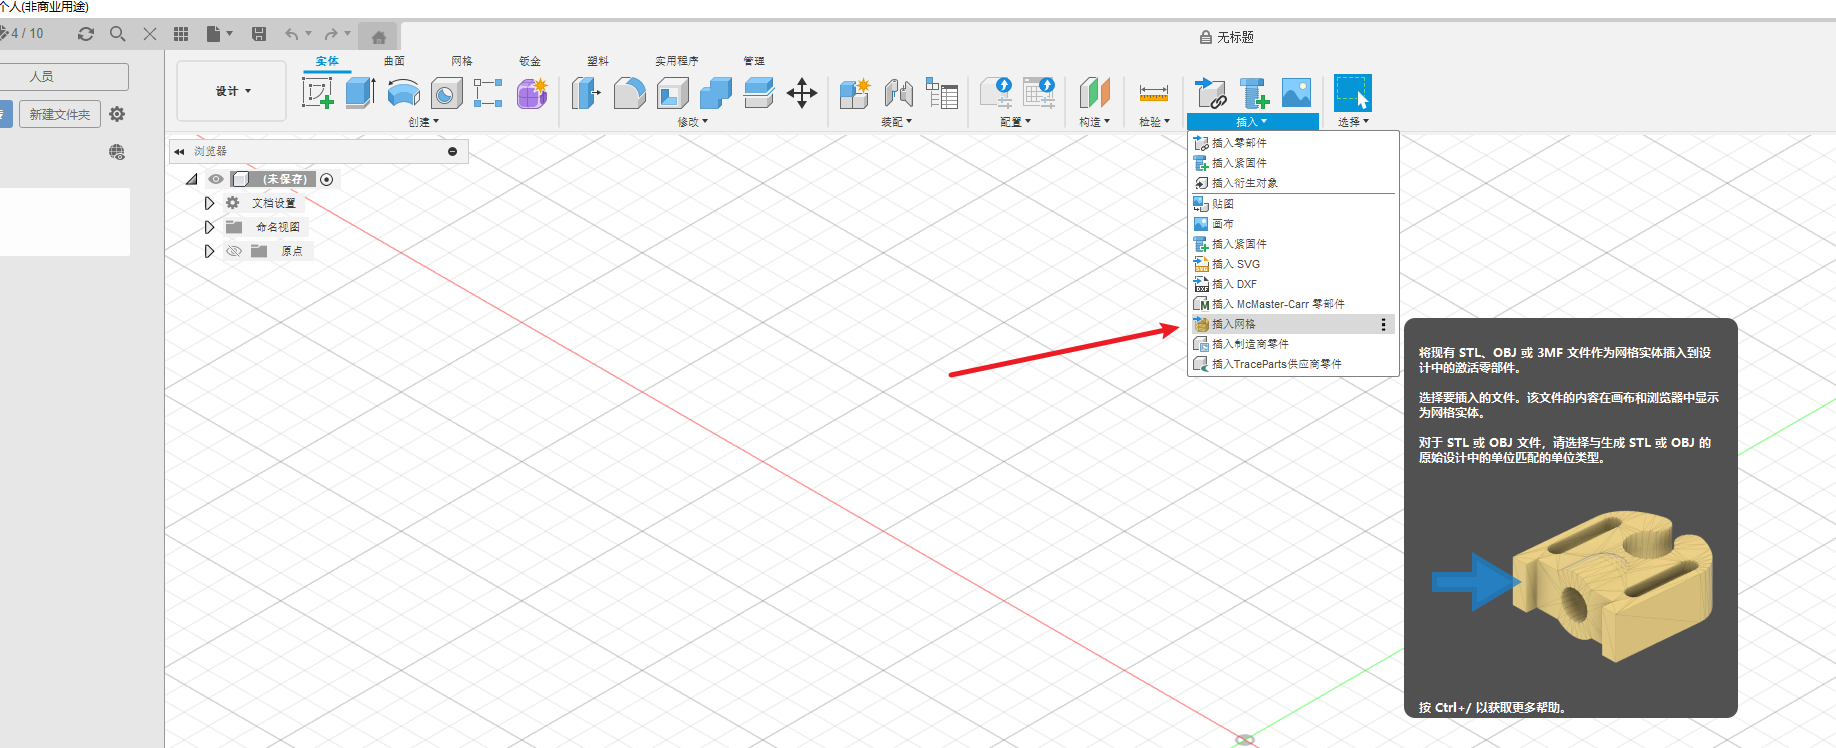The width and height of the screenshot is (1836, 748).
Task: Click the Measure ruler icon
Action: point(1153,93)
